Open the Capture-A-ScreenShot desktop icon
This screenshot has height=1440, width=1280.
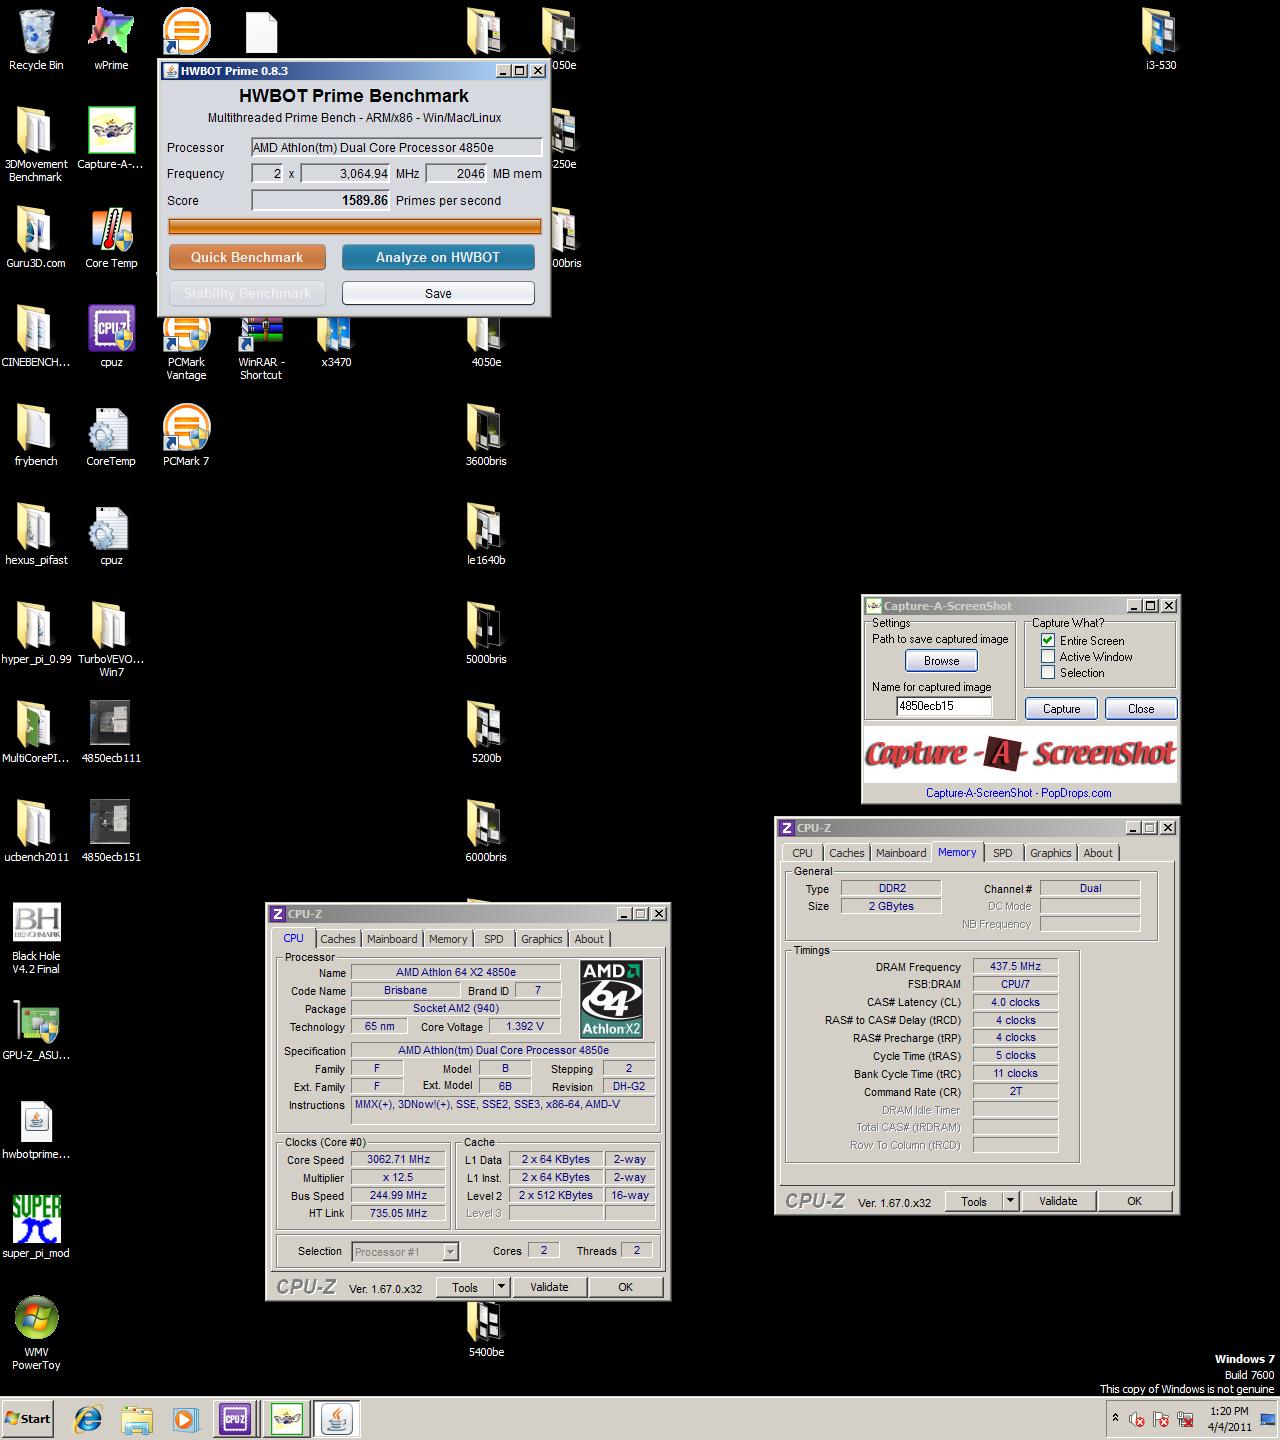point(111,131)
